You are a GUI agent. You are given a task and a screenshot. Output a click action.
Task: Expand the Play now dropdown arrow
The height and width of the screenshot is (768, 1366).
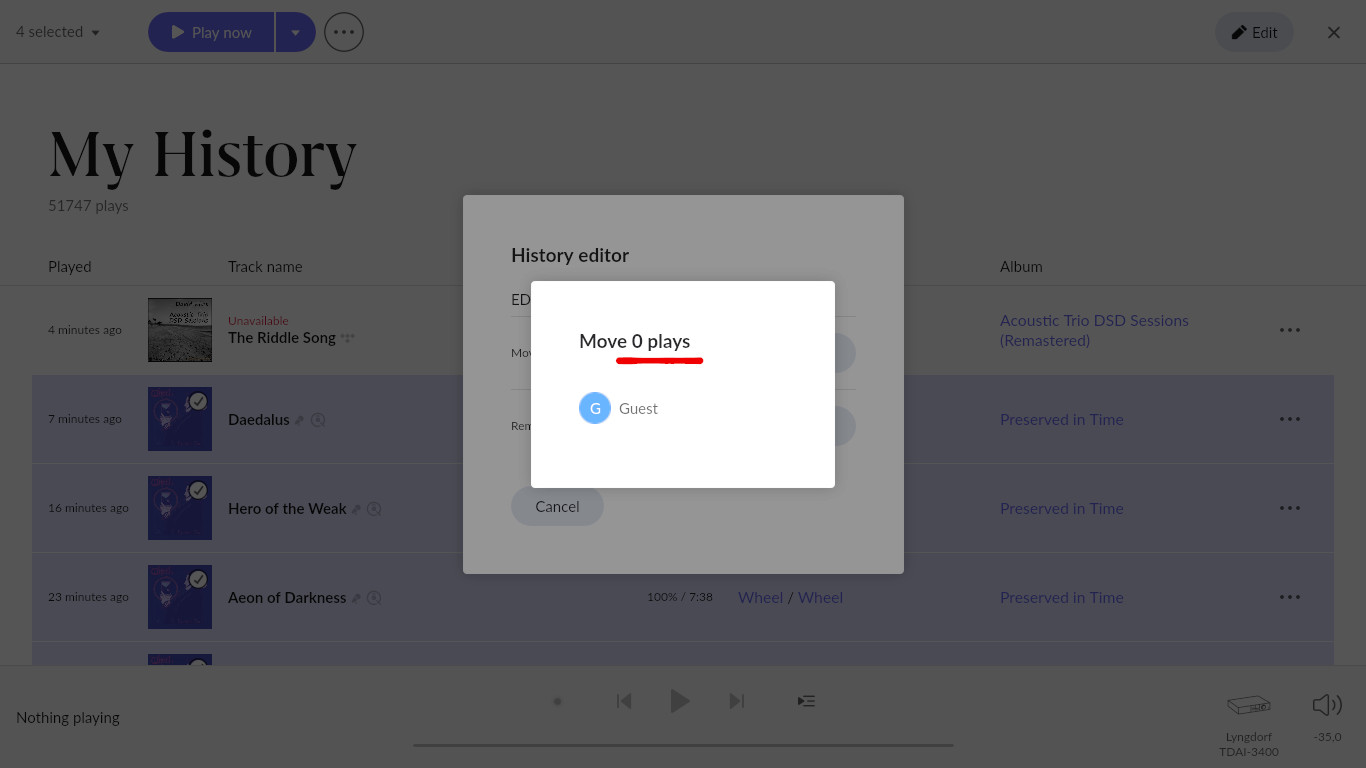click(x=295, y=32)
